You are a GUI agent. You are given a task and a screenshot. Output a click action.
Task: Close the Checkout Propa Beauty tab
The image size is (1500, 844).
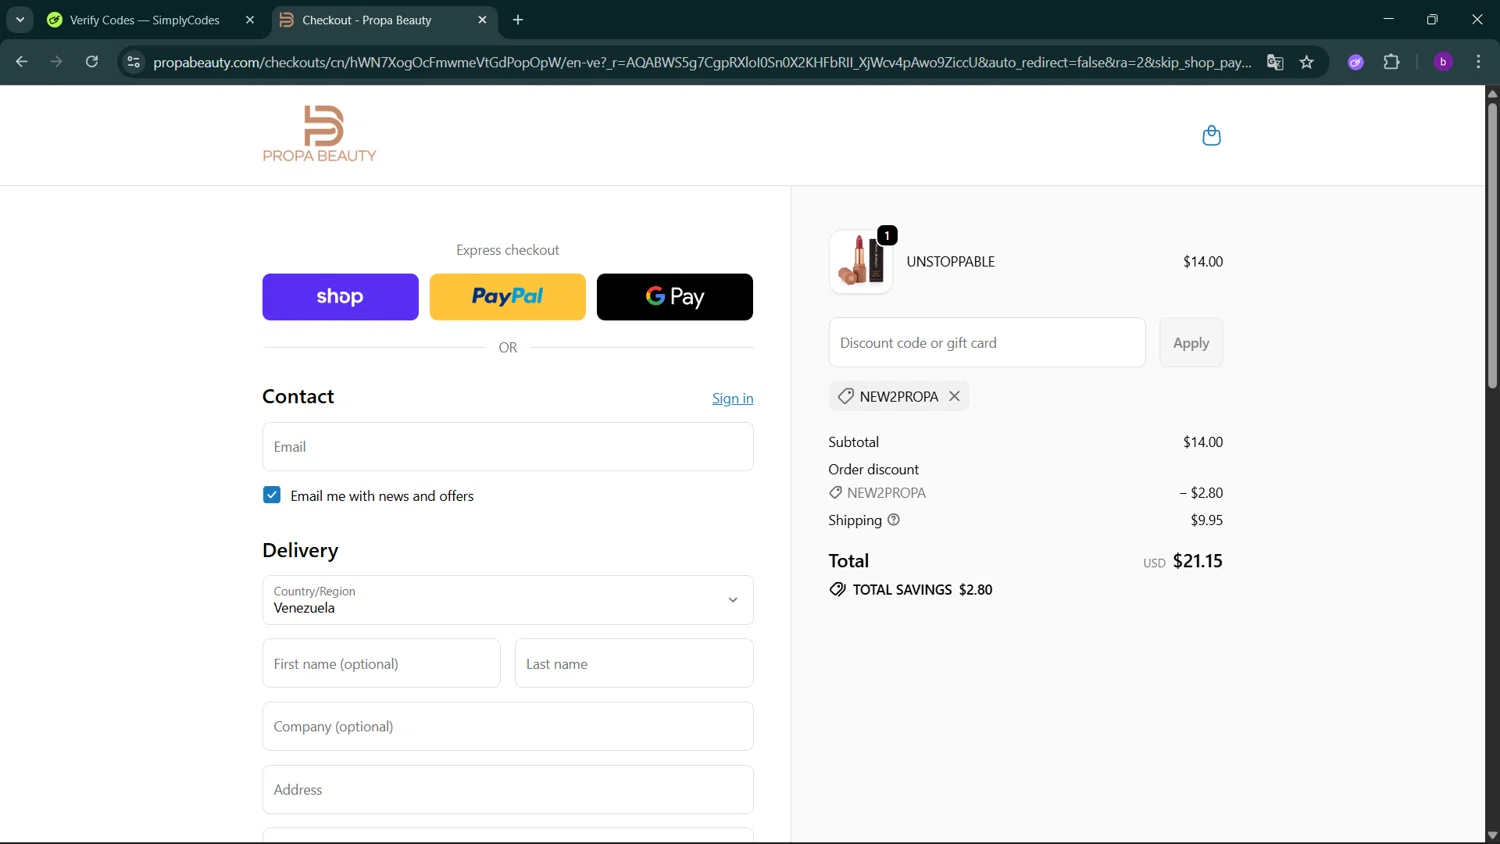point(482,20)
